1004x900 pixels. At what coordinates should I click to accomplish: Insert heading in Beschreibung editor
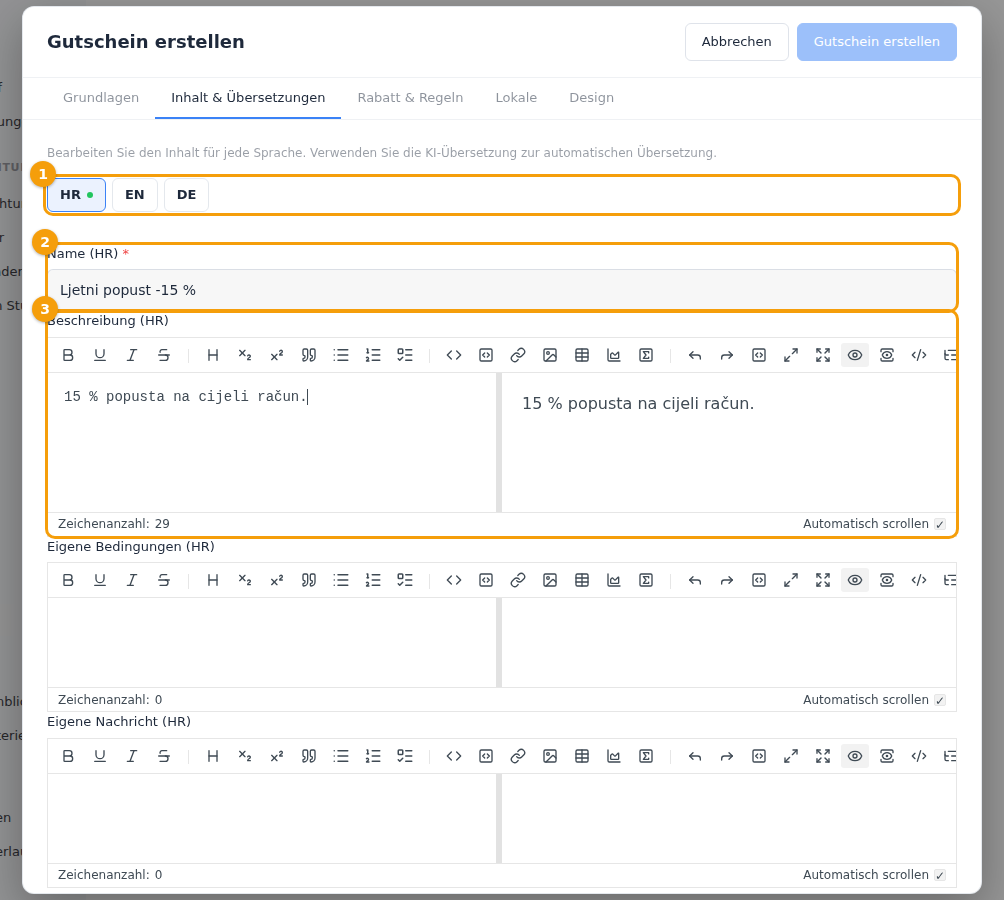pyautogui.click(x=213, y=355)
